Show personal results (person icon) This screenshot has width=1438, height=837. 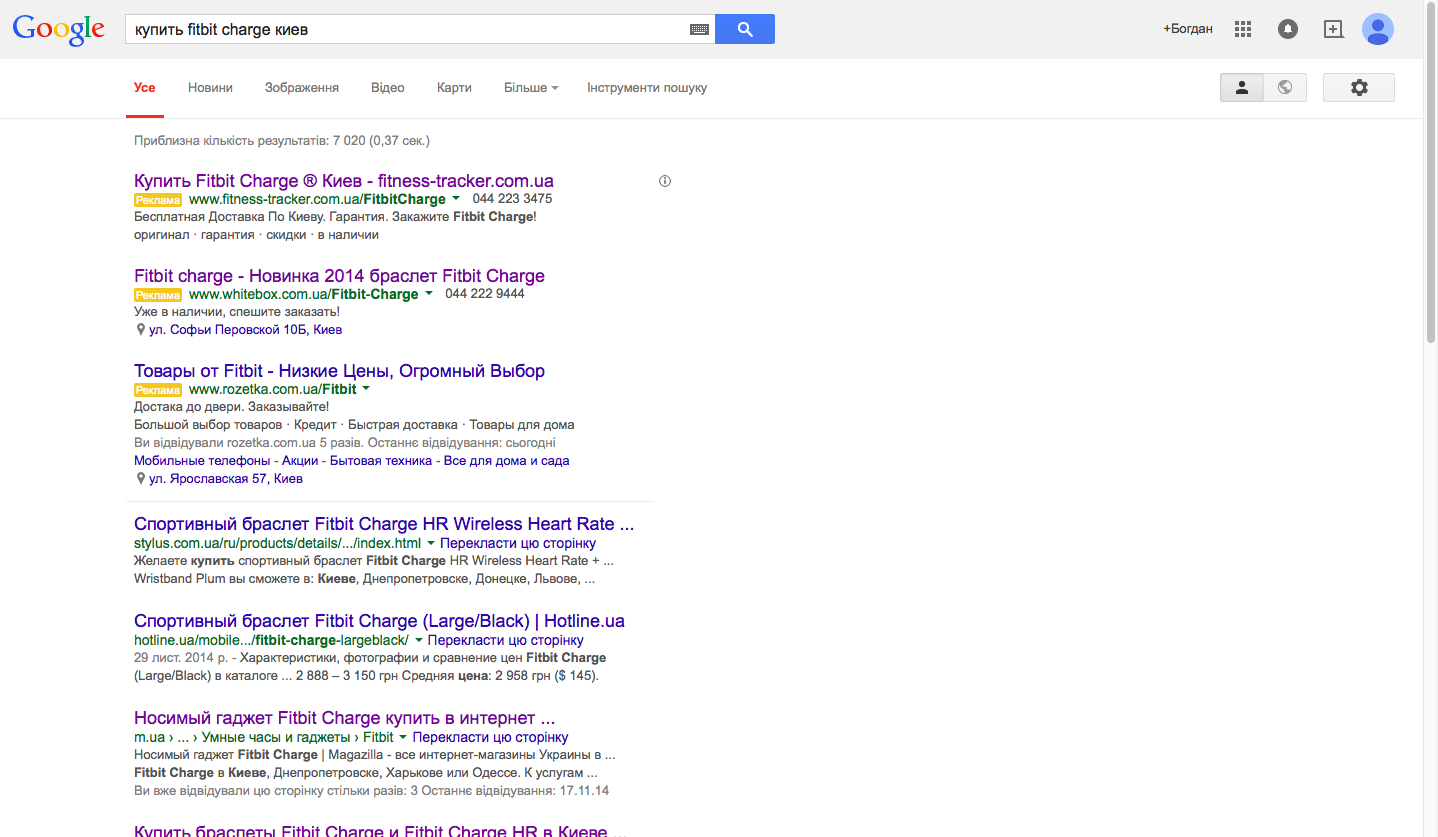1242,88
